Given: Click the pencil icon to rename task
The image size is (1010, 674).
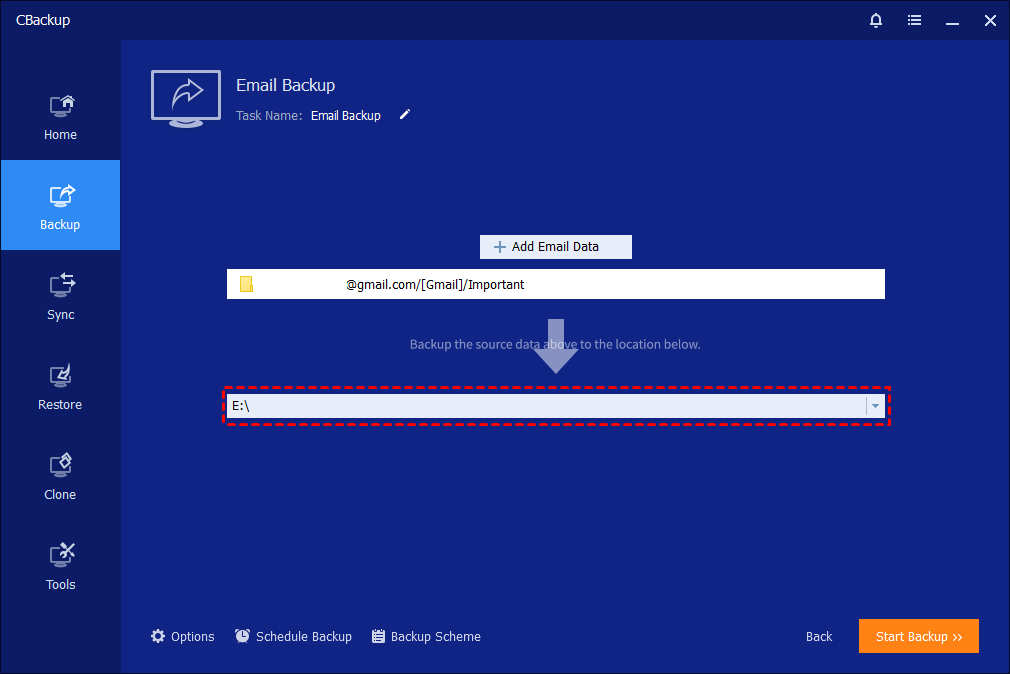Looking at the screenshot, I should tap(405, 115).
